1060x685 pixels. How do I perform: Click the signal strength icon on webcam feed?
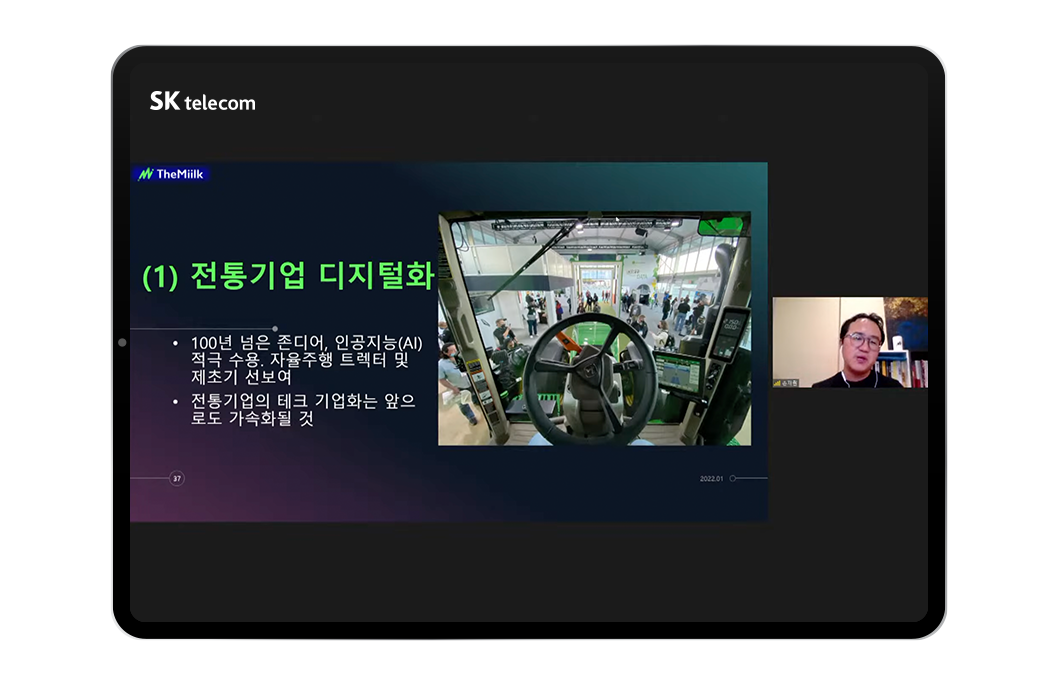[777, 382]
